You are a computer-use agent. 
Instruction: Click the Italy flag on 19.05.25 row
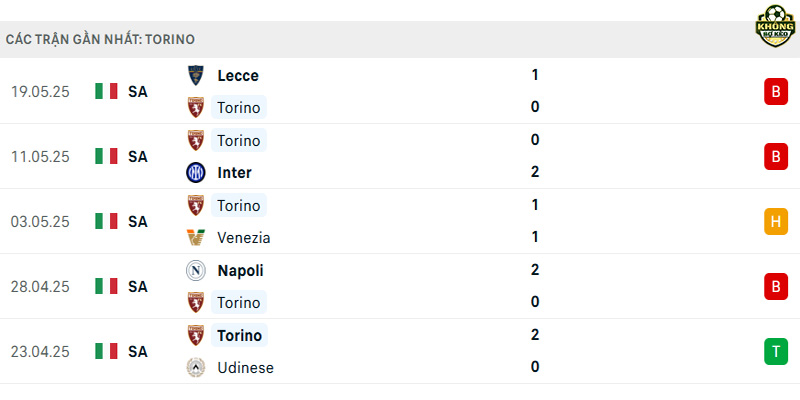point(106,91)
